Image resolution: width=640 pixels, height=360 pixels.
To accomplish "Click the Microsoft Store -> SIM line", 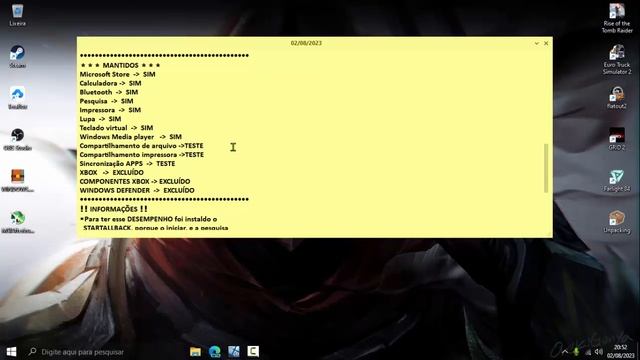I will point(118,74).
